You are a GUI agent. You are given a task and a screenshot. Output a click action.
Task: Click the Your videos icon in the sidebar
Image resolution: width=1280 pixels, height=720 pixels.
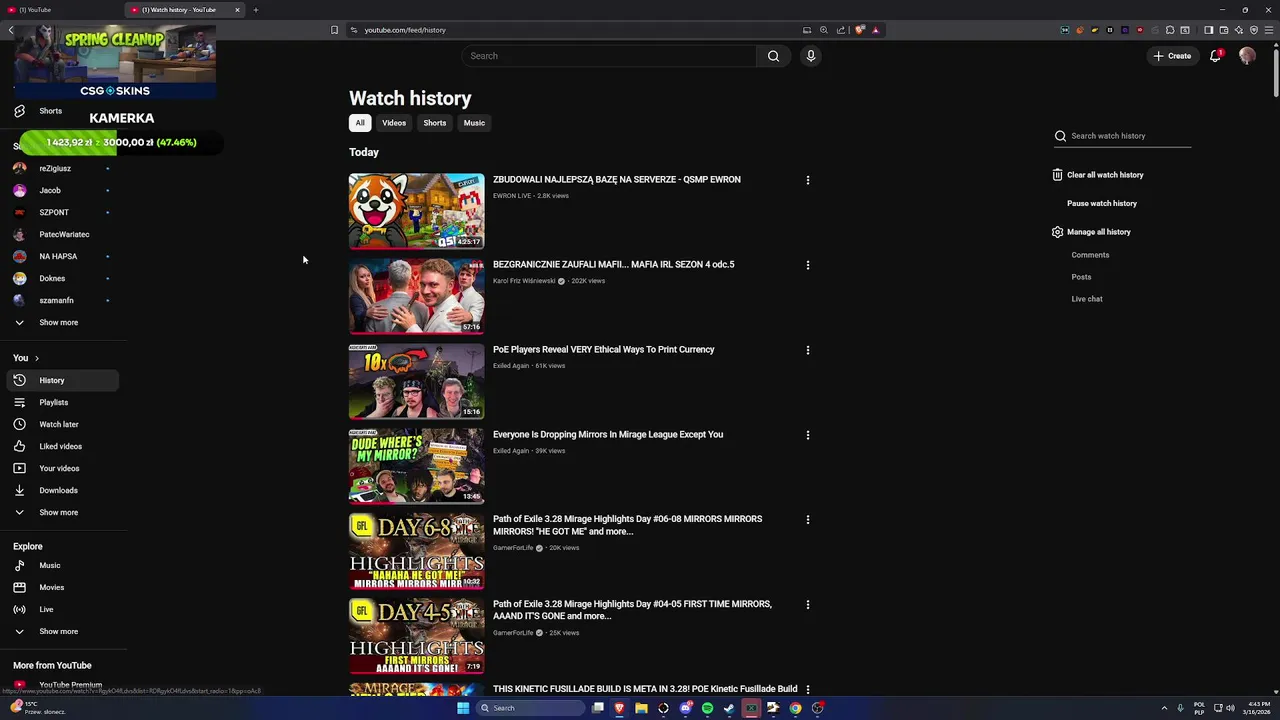pyautogui.click(x=19, y=468)
